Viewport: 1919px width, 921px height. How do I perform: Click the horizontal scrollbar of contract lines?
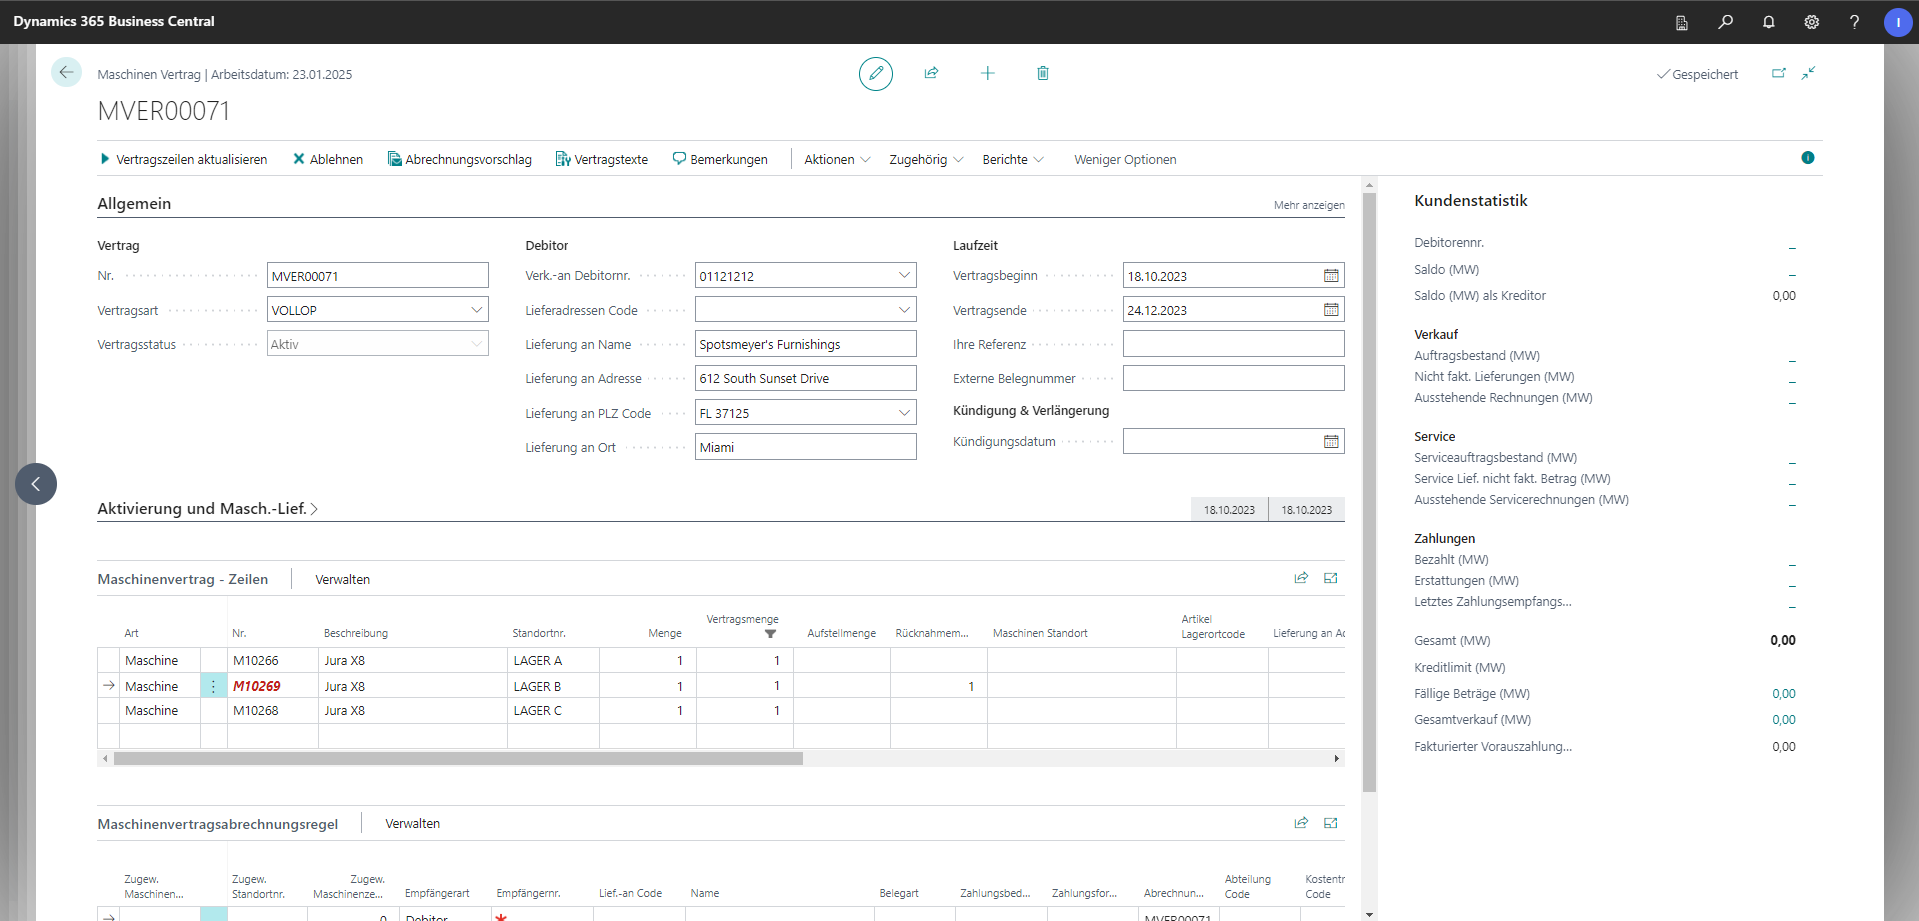pyautogui.click(x=458, y=759)
